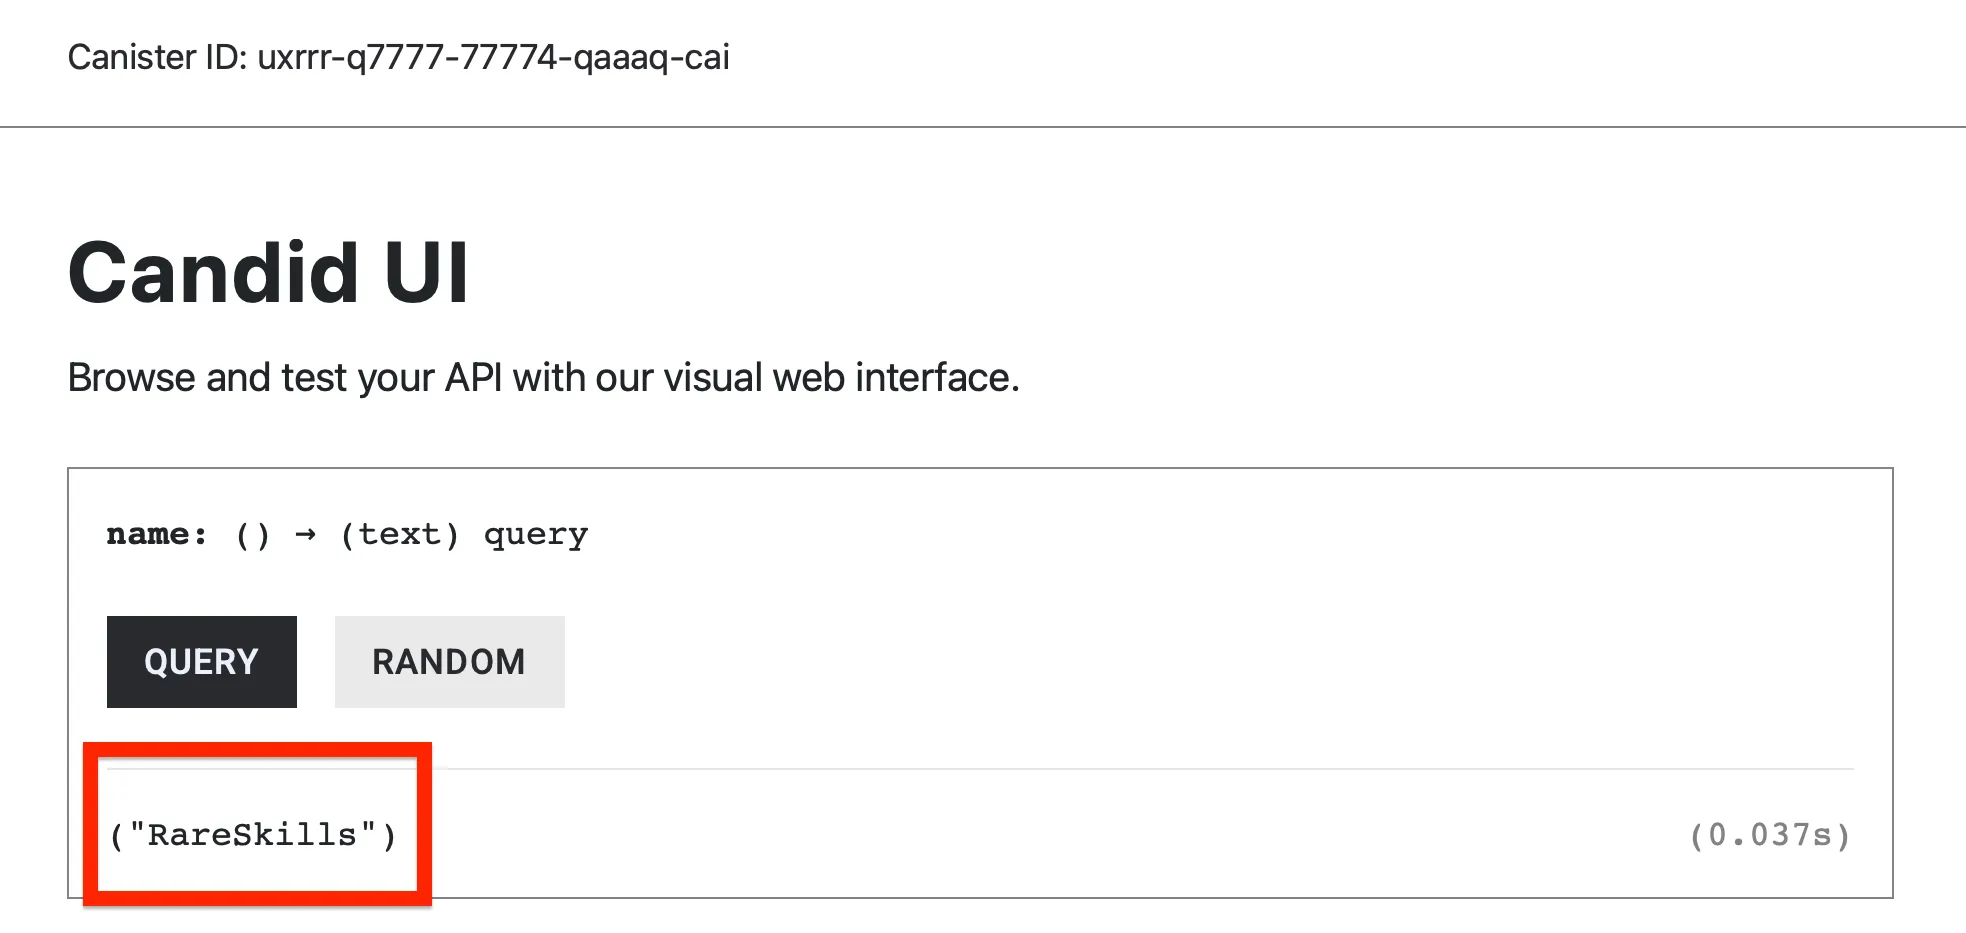Click the arrow symbol in the method signature
This screenshot has height=933, width=1966.
(x=305, y=535)
